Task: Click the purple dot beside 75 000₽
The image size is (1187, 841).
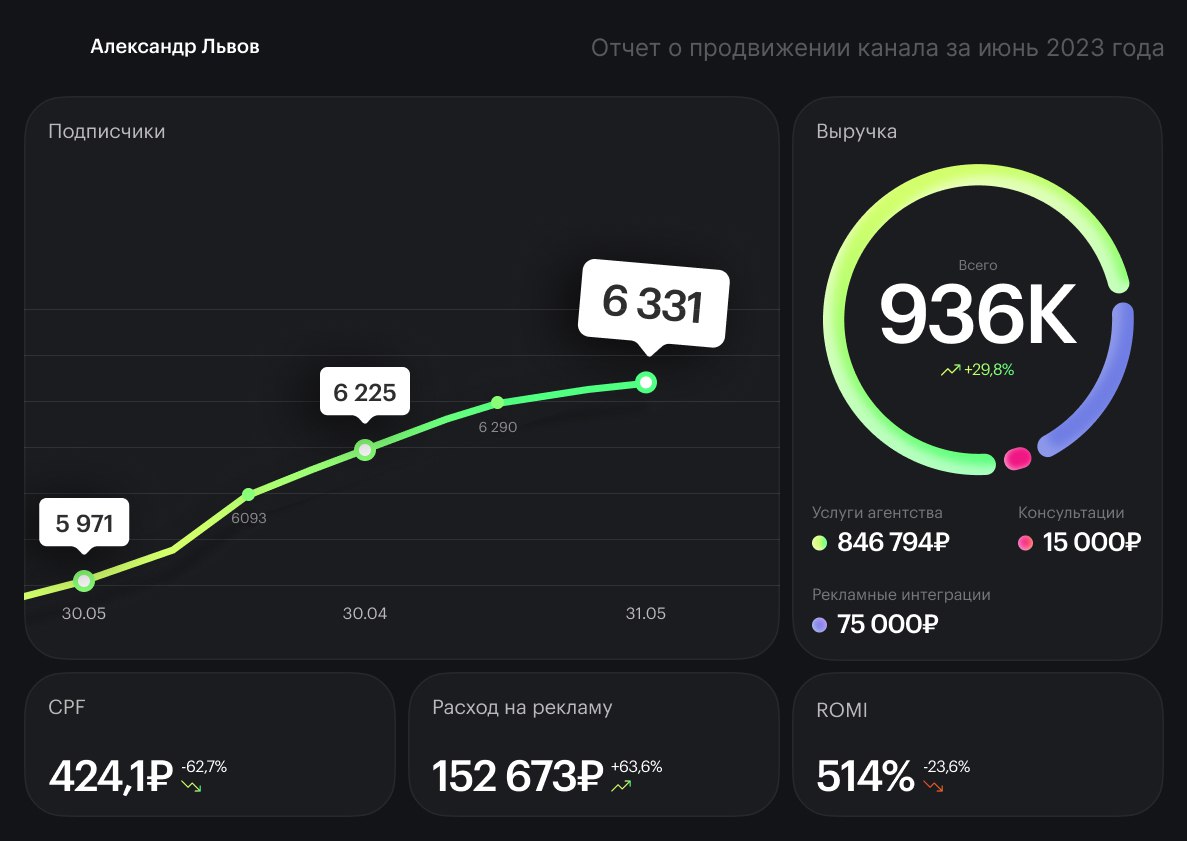Action: 820,625
